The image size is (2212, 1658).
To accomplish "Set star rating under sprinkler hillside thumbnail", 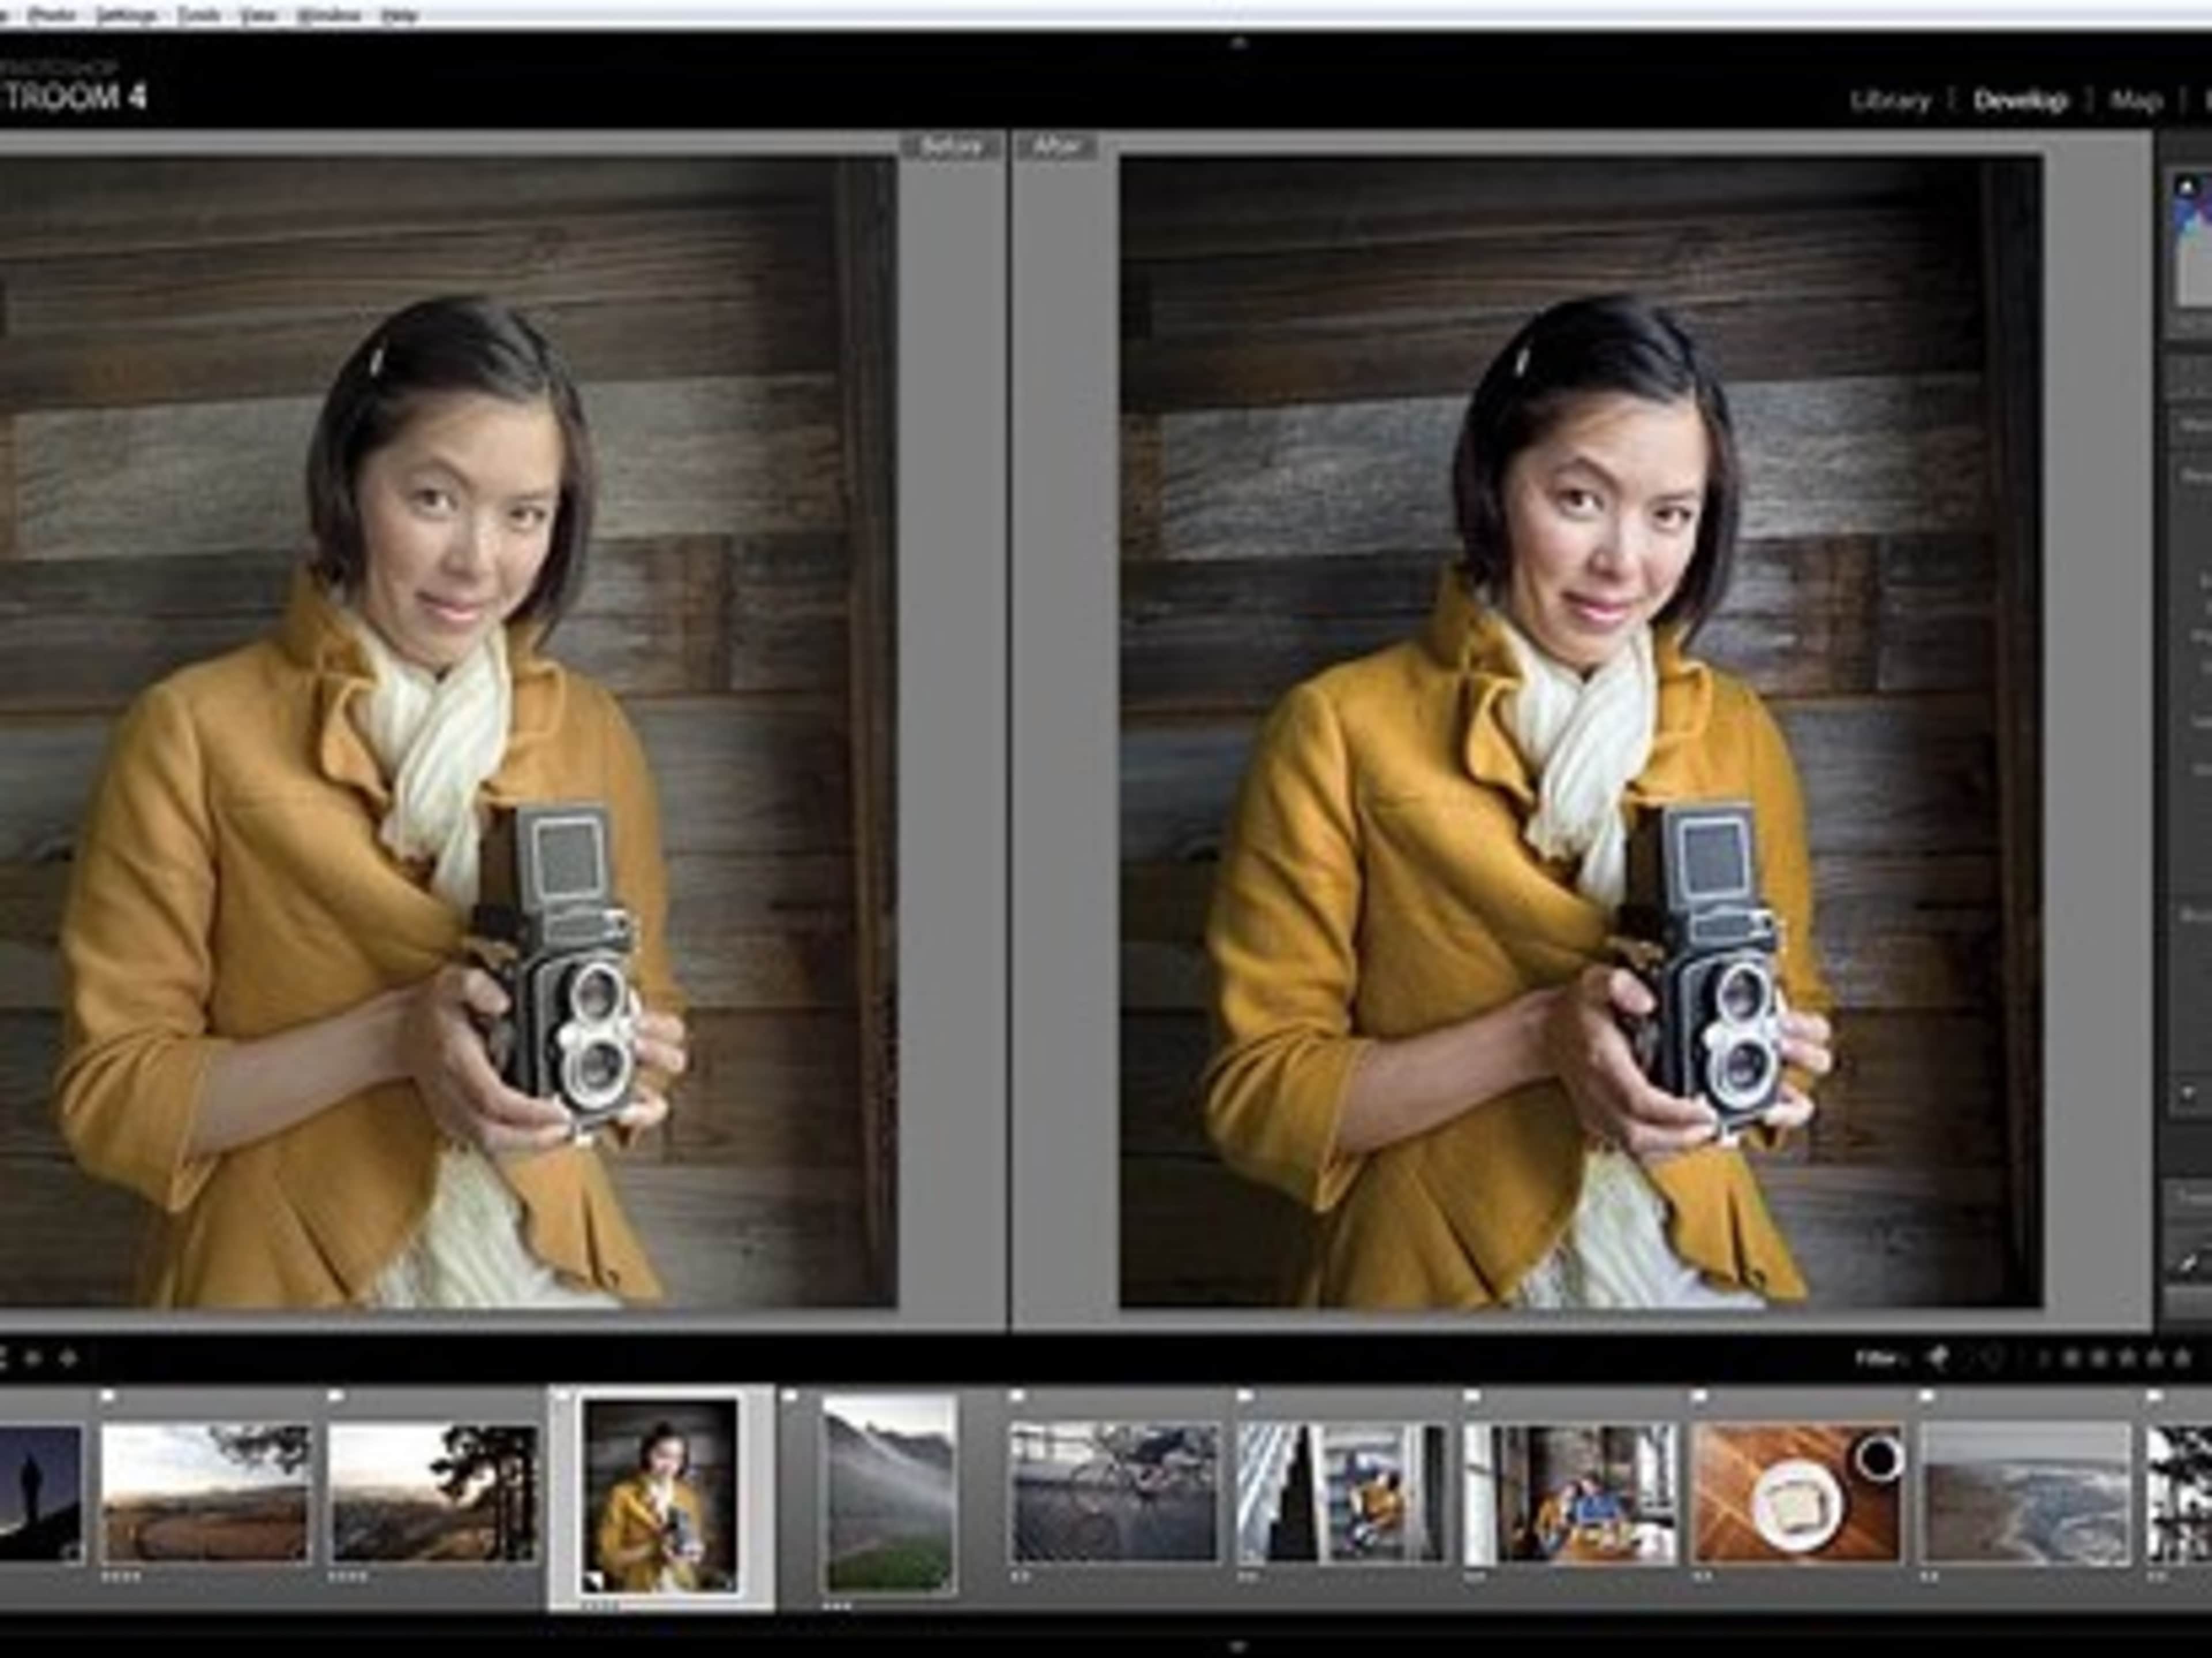I will click(836, 1607).
